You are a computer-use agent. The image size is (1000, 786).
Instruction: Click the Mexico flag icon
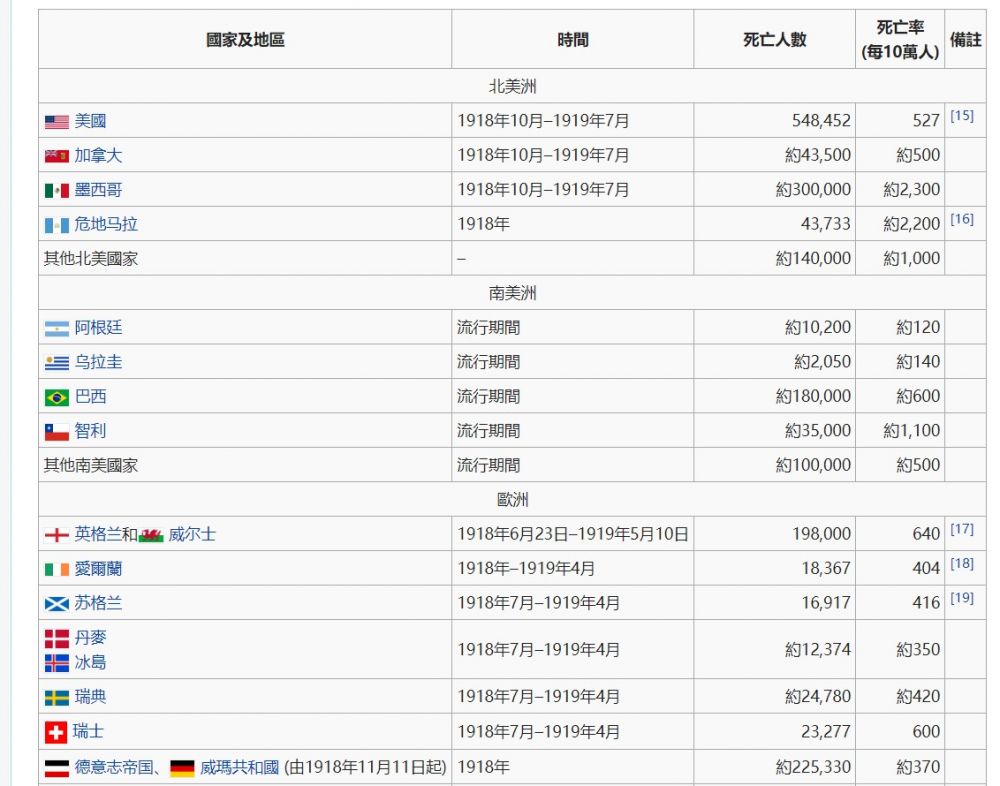pos(56,190)
